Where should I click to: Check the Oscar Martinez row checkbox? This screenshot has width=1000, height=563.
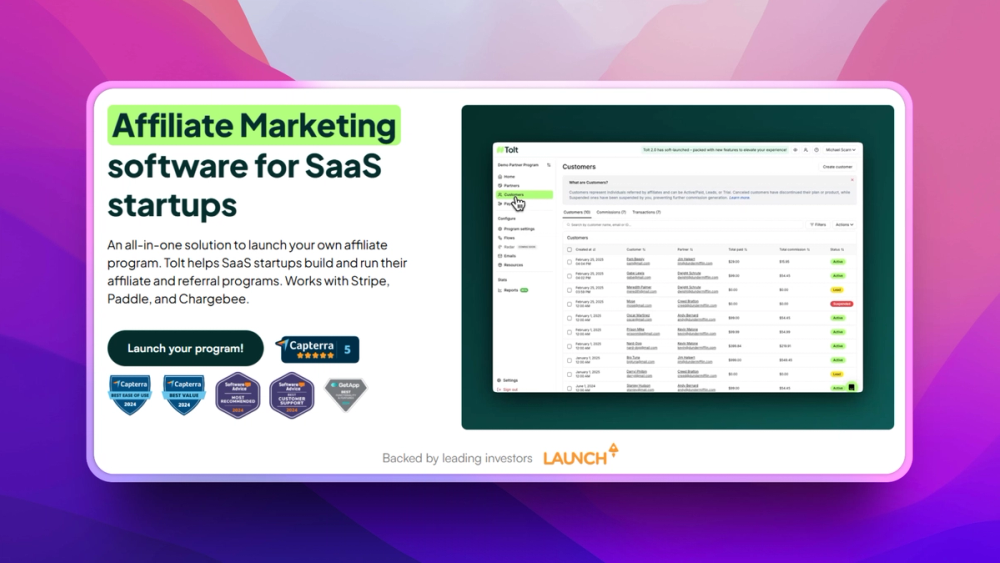tap(570, 318)
